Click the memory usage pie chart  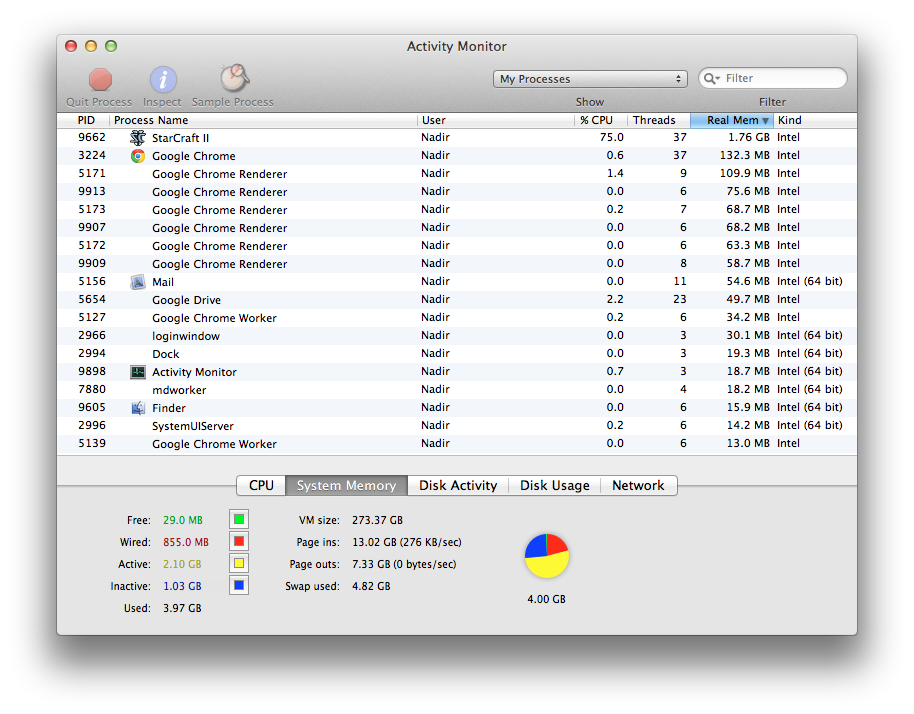pyautogui.click(x=547, y=555)
